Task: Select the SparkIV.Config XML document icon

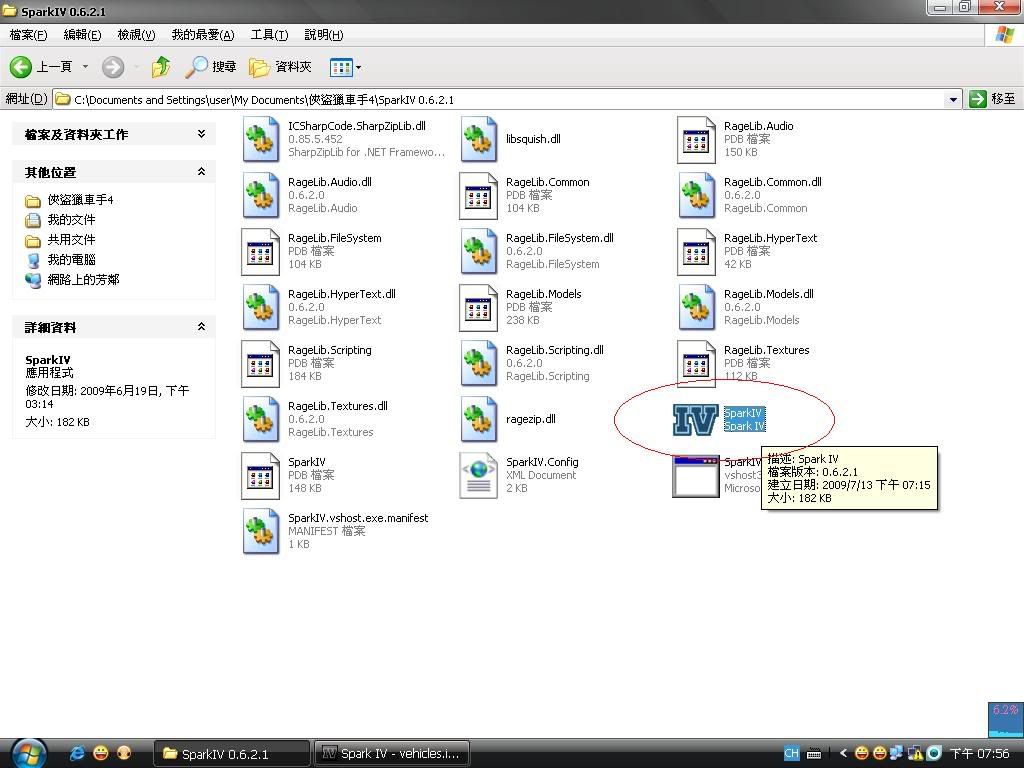Action: [479, 475]
